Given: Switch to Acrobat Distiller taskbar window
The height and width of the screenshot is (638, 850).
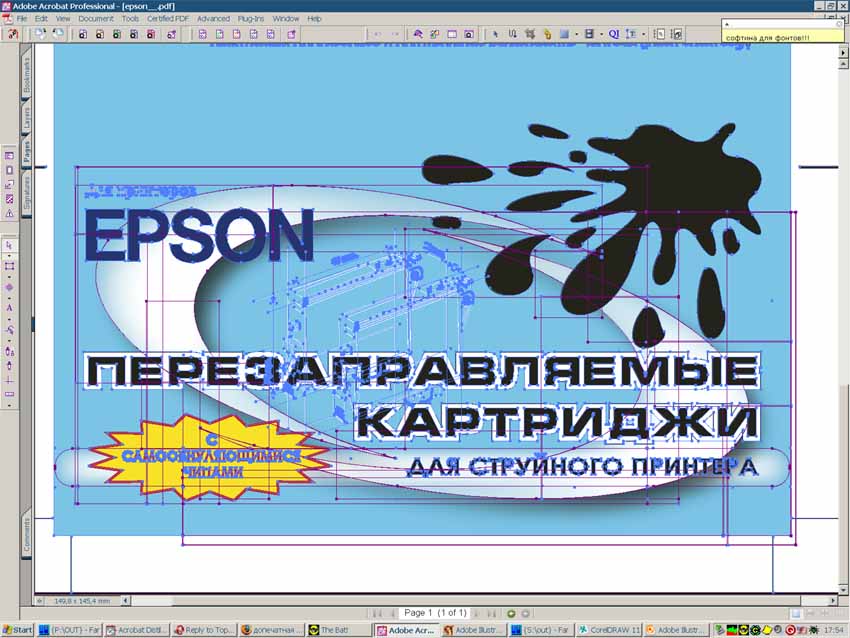Looking at the screenshot, I should click(138, 630).
